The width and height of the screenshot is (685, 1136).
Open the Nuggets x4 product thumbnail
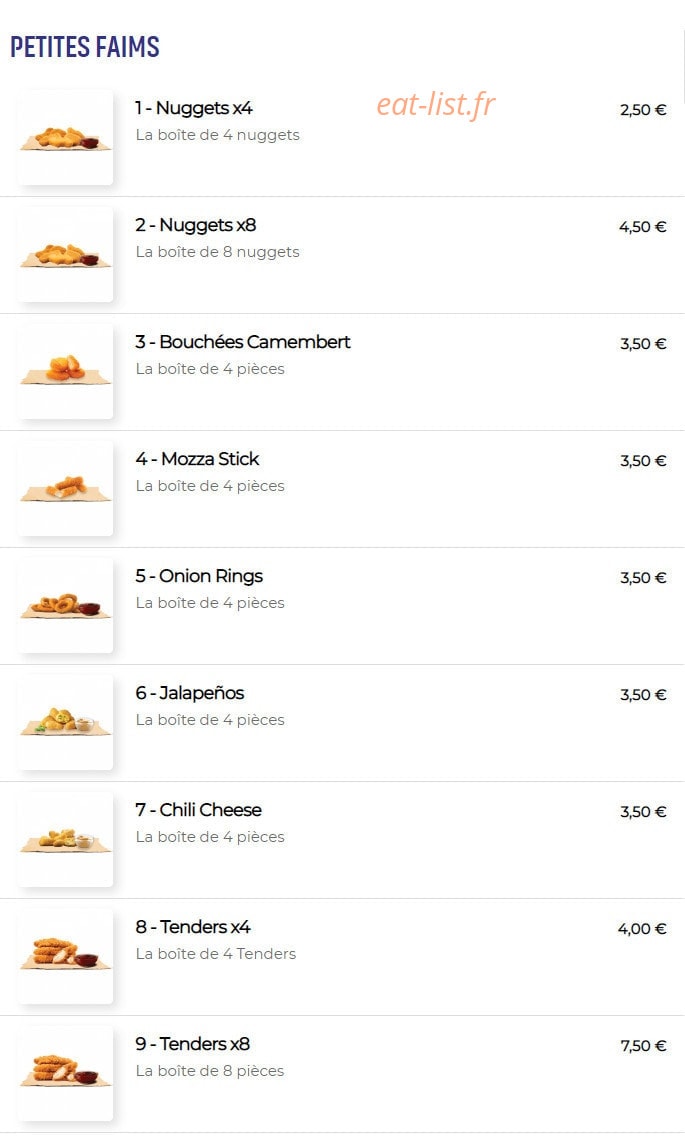pyautogui.click(x=65, y=138)
